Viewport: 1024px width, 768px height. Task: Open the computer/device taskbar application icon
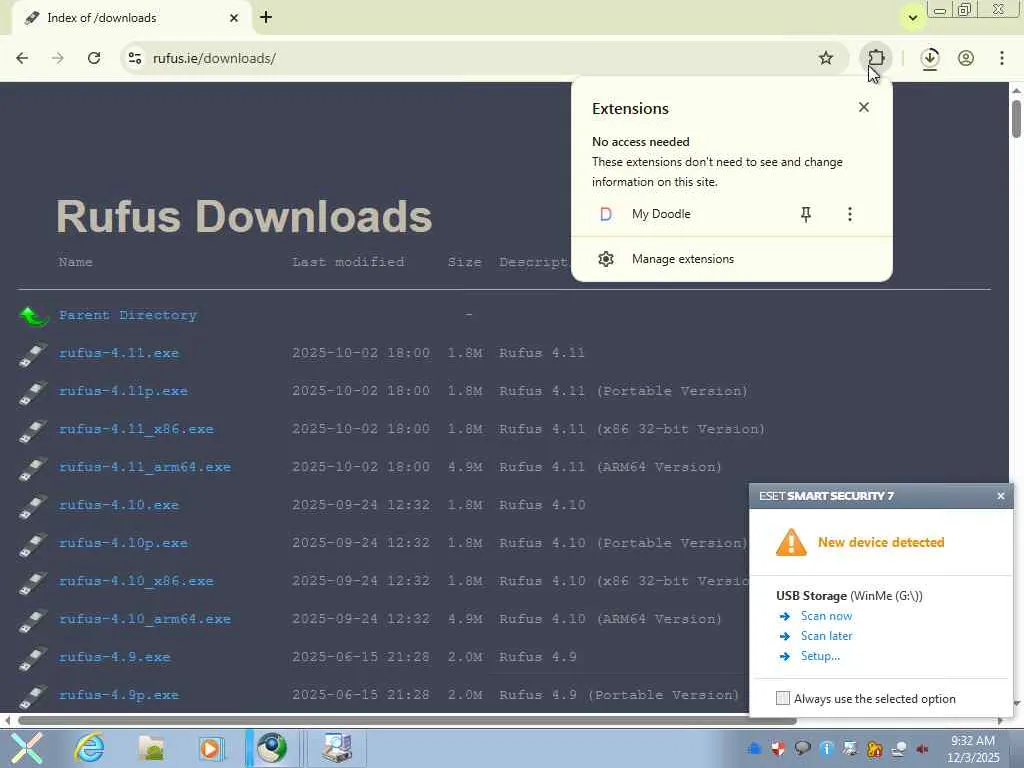tap(337, 748)
